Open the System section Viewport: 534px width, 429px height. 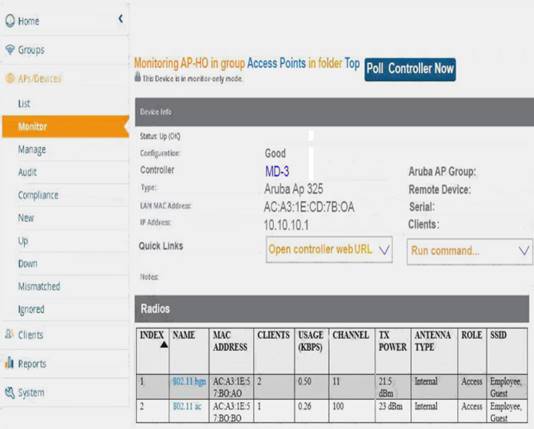click(x=31, y=393)
